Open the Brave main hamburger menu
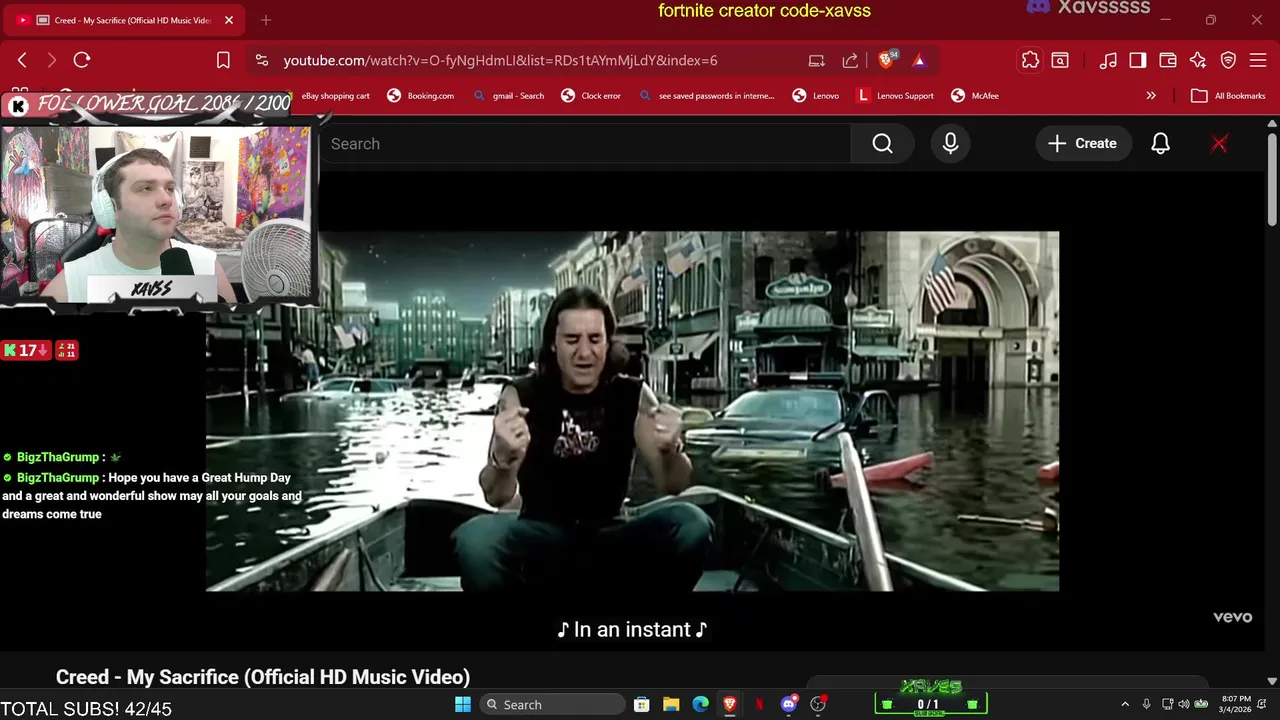The width and height of the screenshot is (1280, 720). (x=1258, y=60)
